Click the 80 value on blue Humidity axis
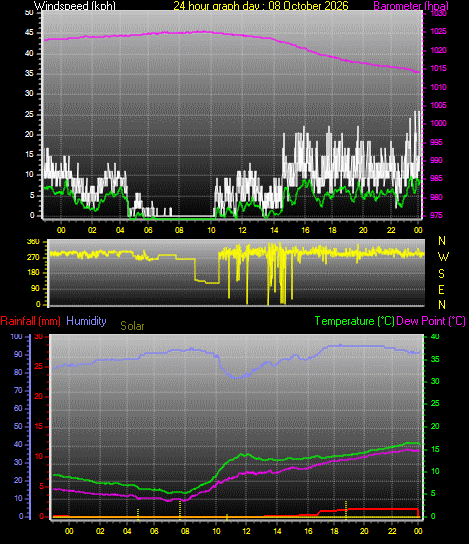469x544 pixels. 18,372
